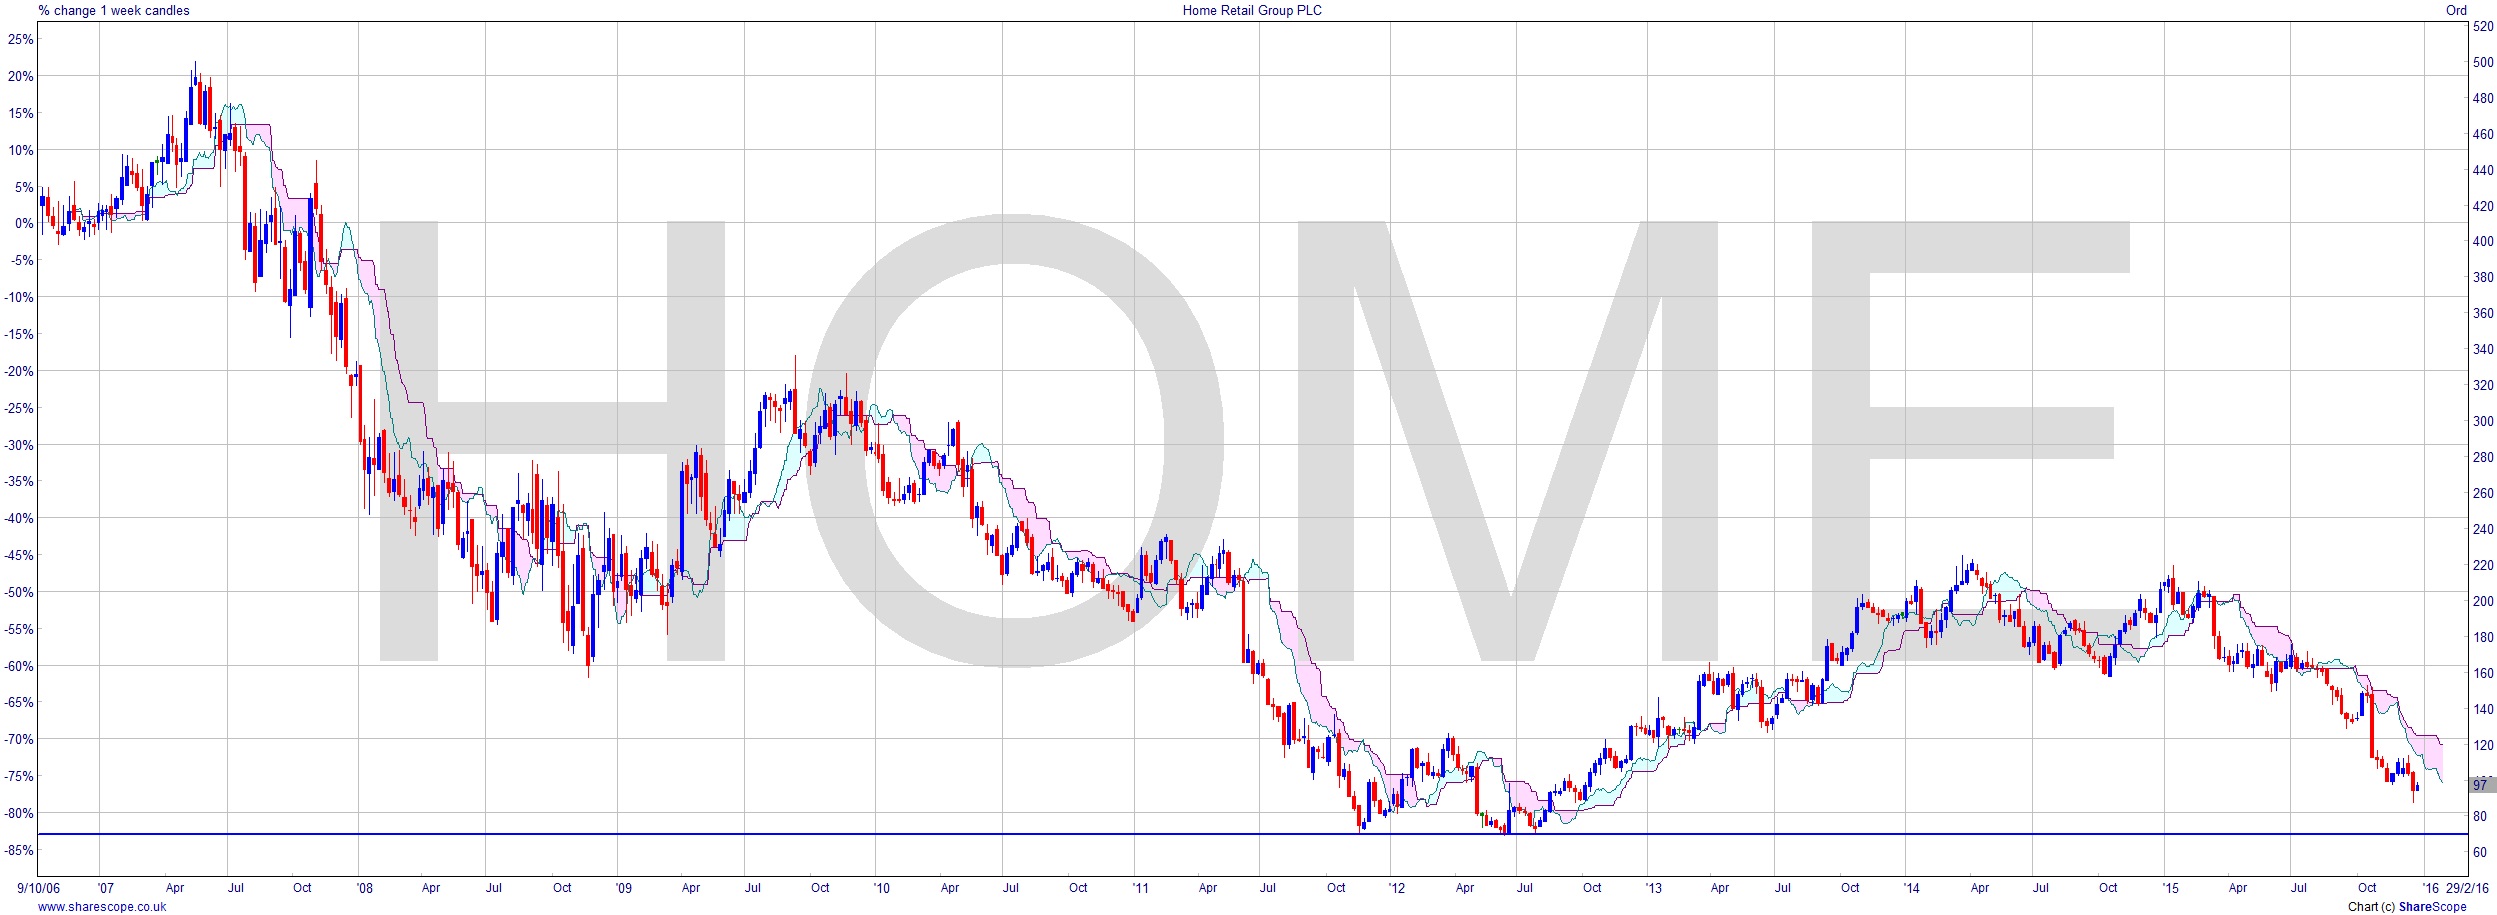Select the '12 year marker on time axis

tap(1395, 887)
